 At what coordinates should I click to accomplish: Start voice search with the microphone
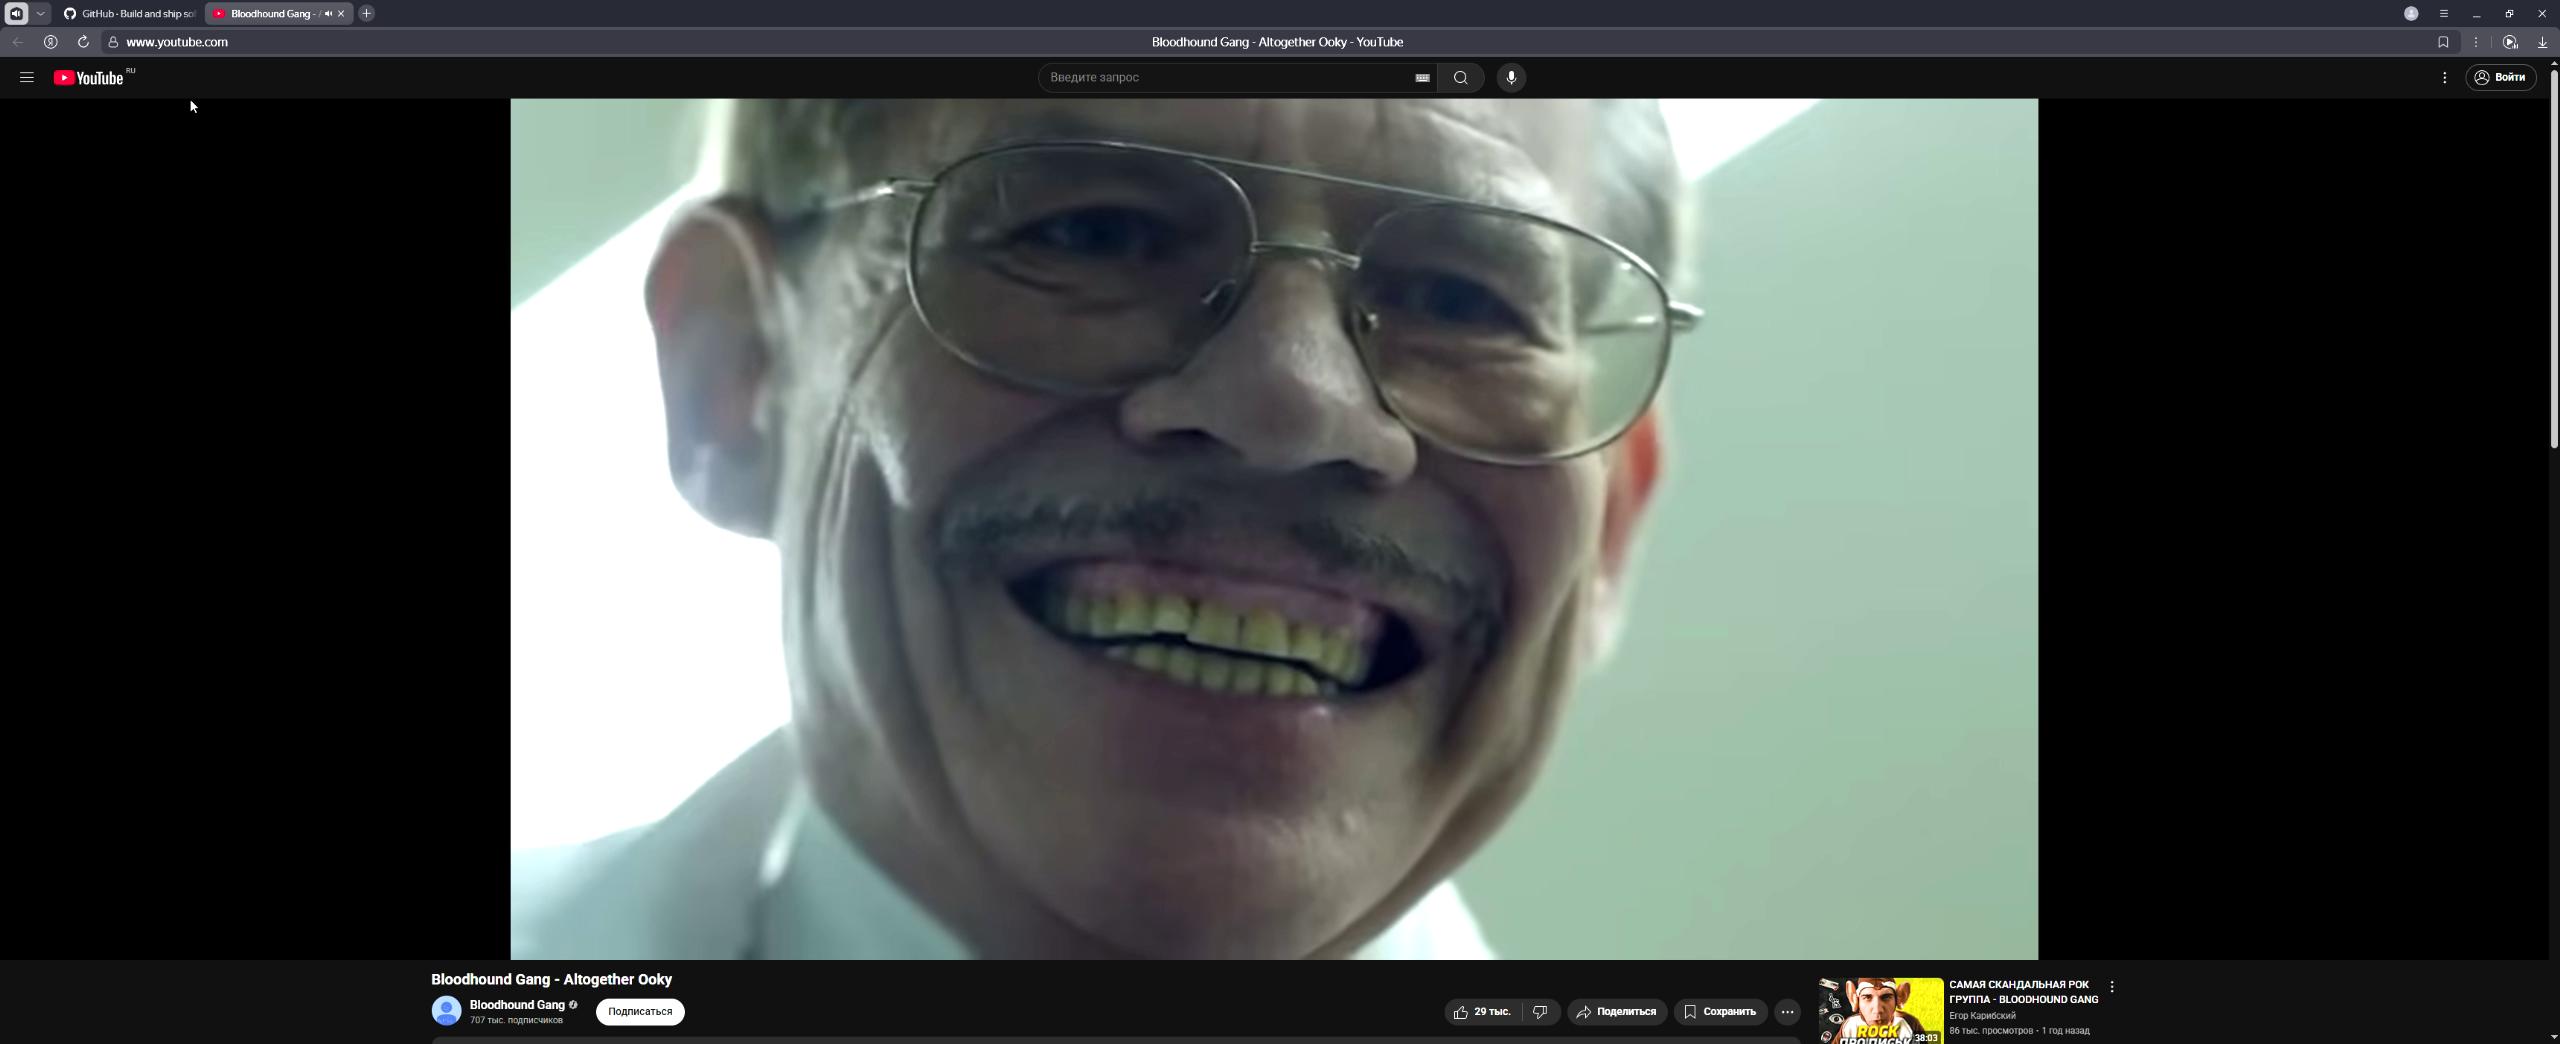(x=1511, y=77)
